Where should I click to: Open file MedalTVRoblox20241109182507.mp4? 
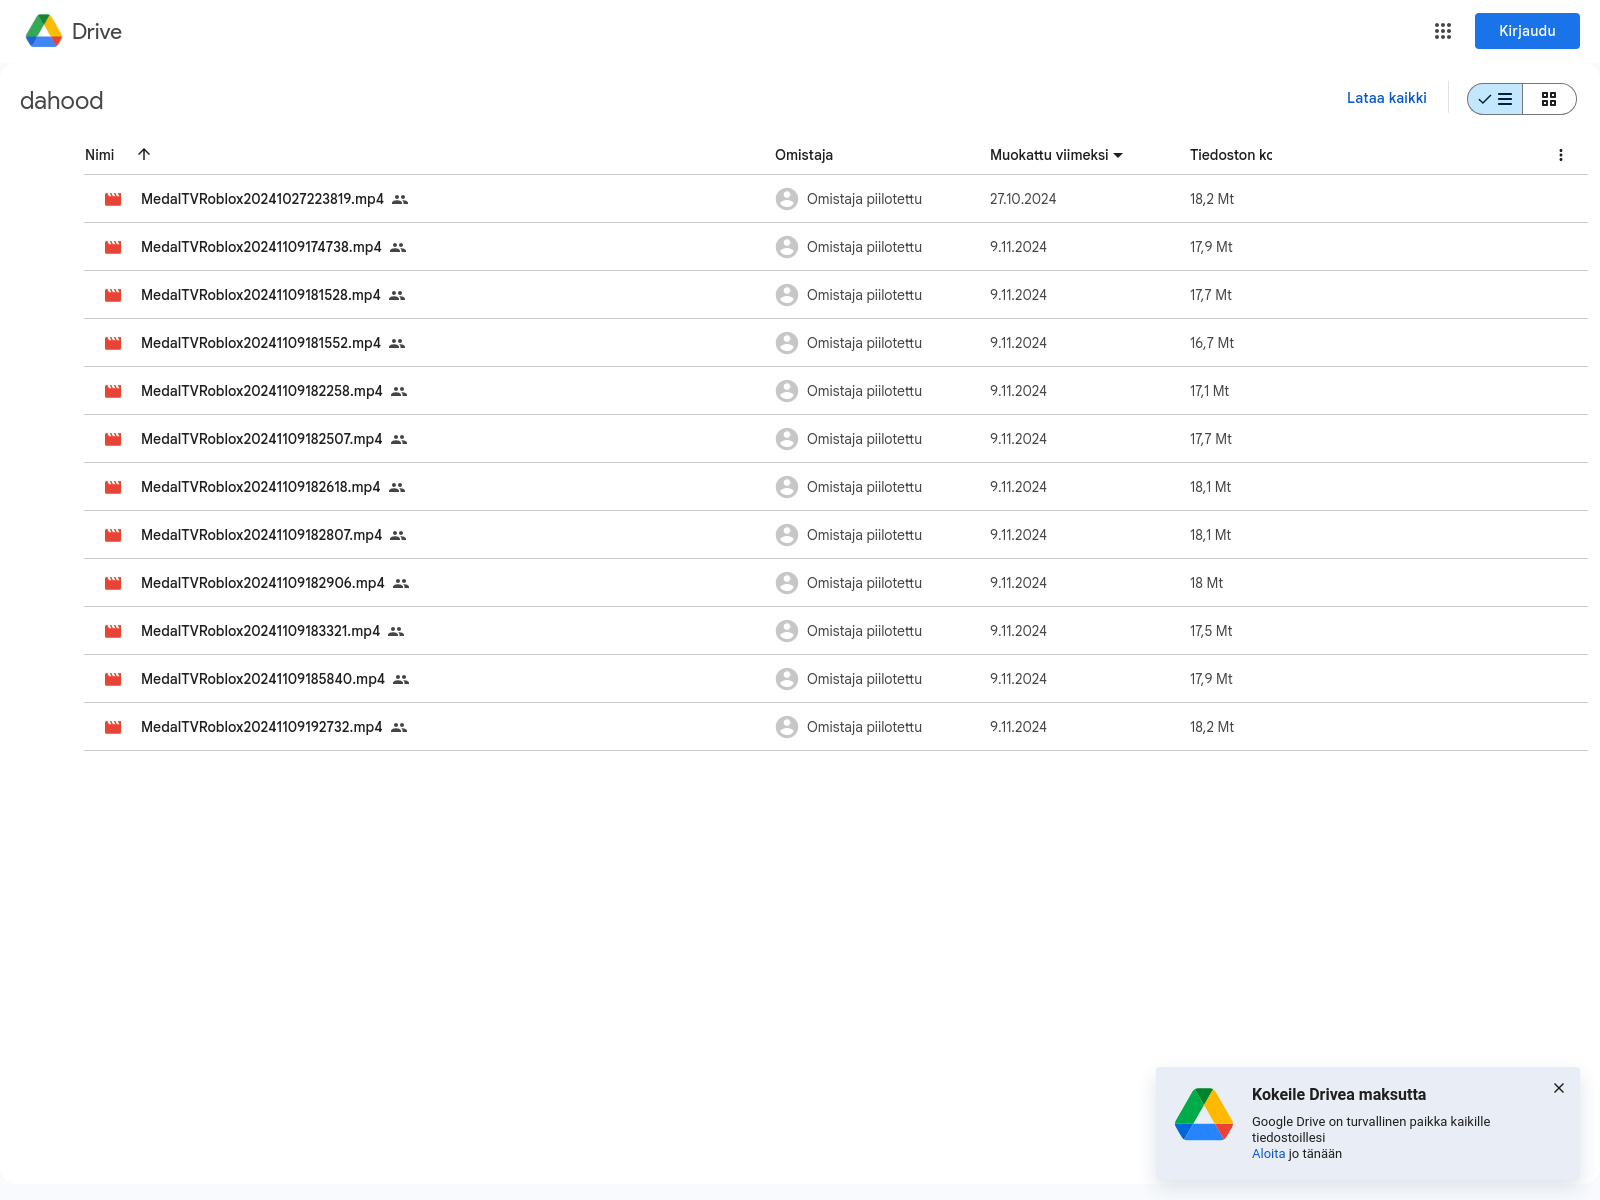tap(262, 439)
